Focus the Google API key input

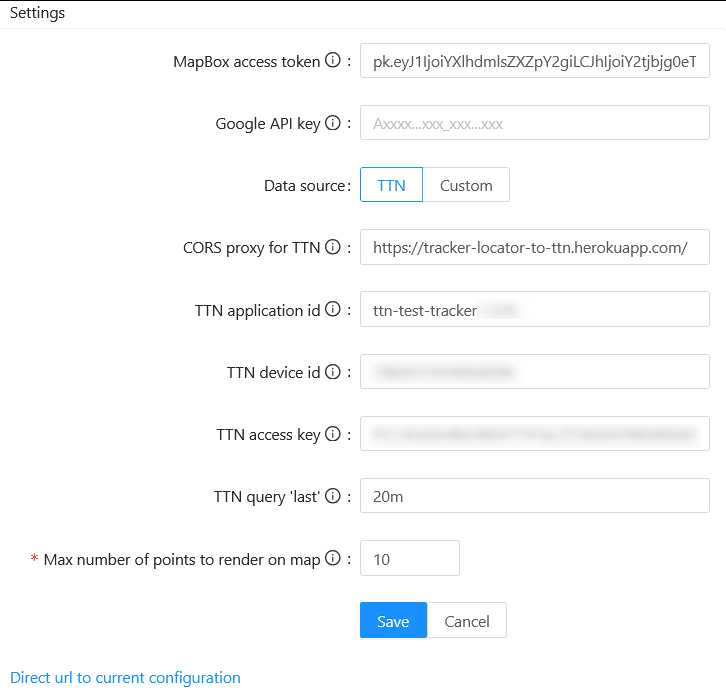click(534, 123)
